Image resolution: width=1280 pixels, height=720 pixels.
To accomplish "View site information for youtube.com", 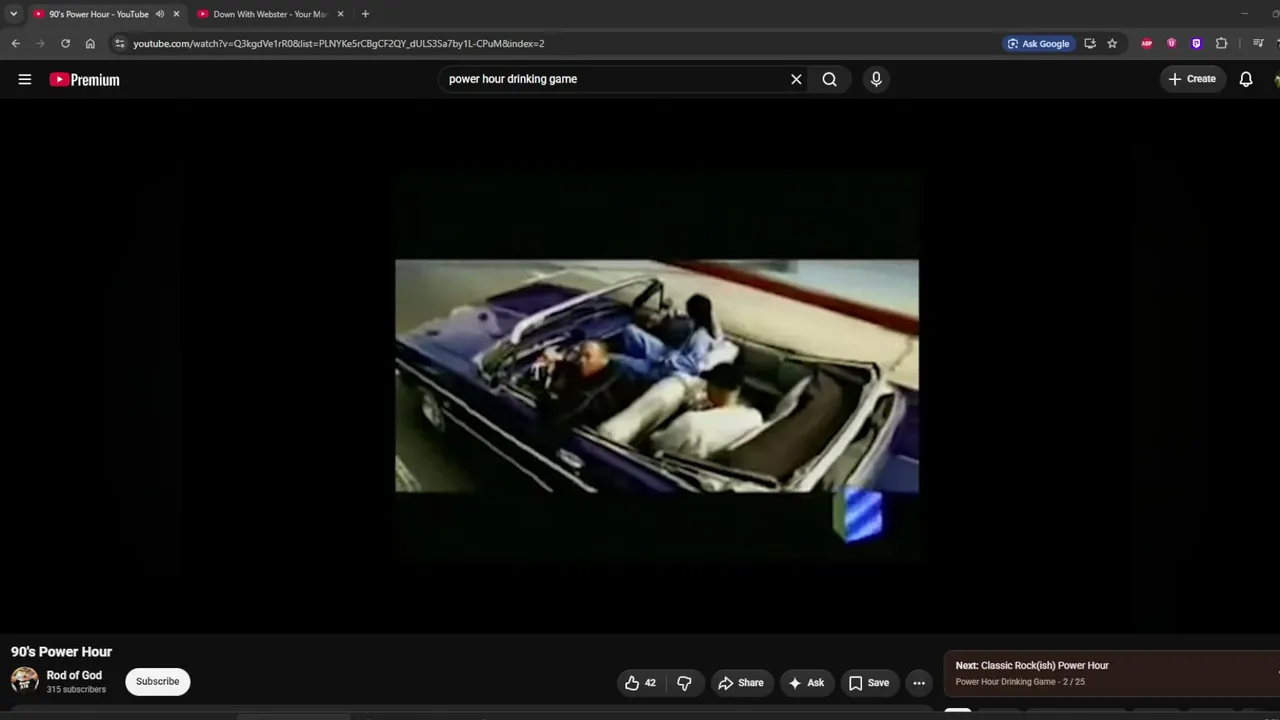I will [119, 44].
